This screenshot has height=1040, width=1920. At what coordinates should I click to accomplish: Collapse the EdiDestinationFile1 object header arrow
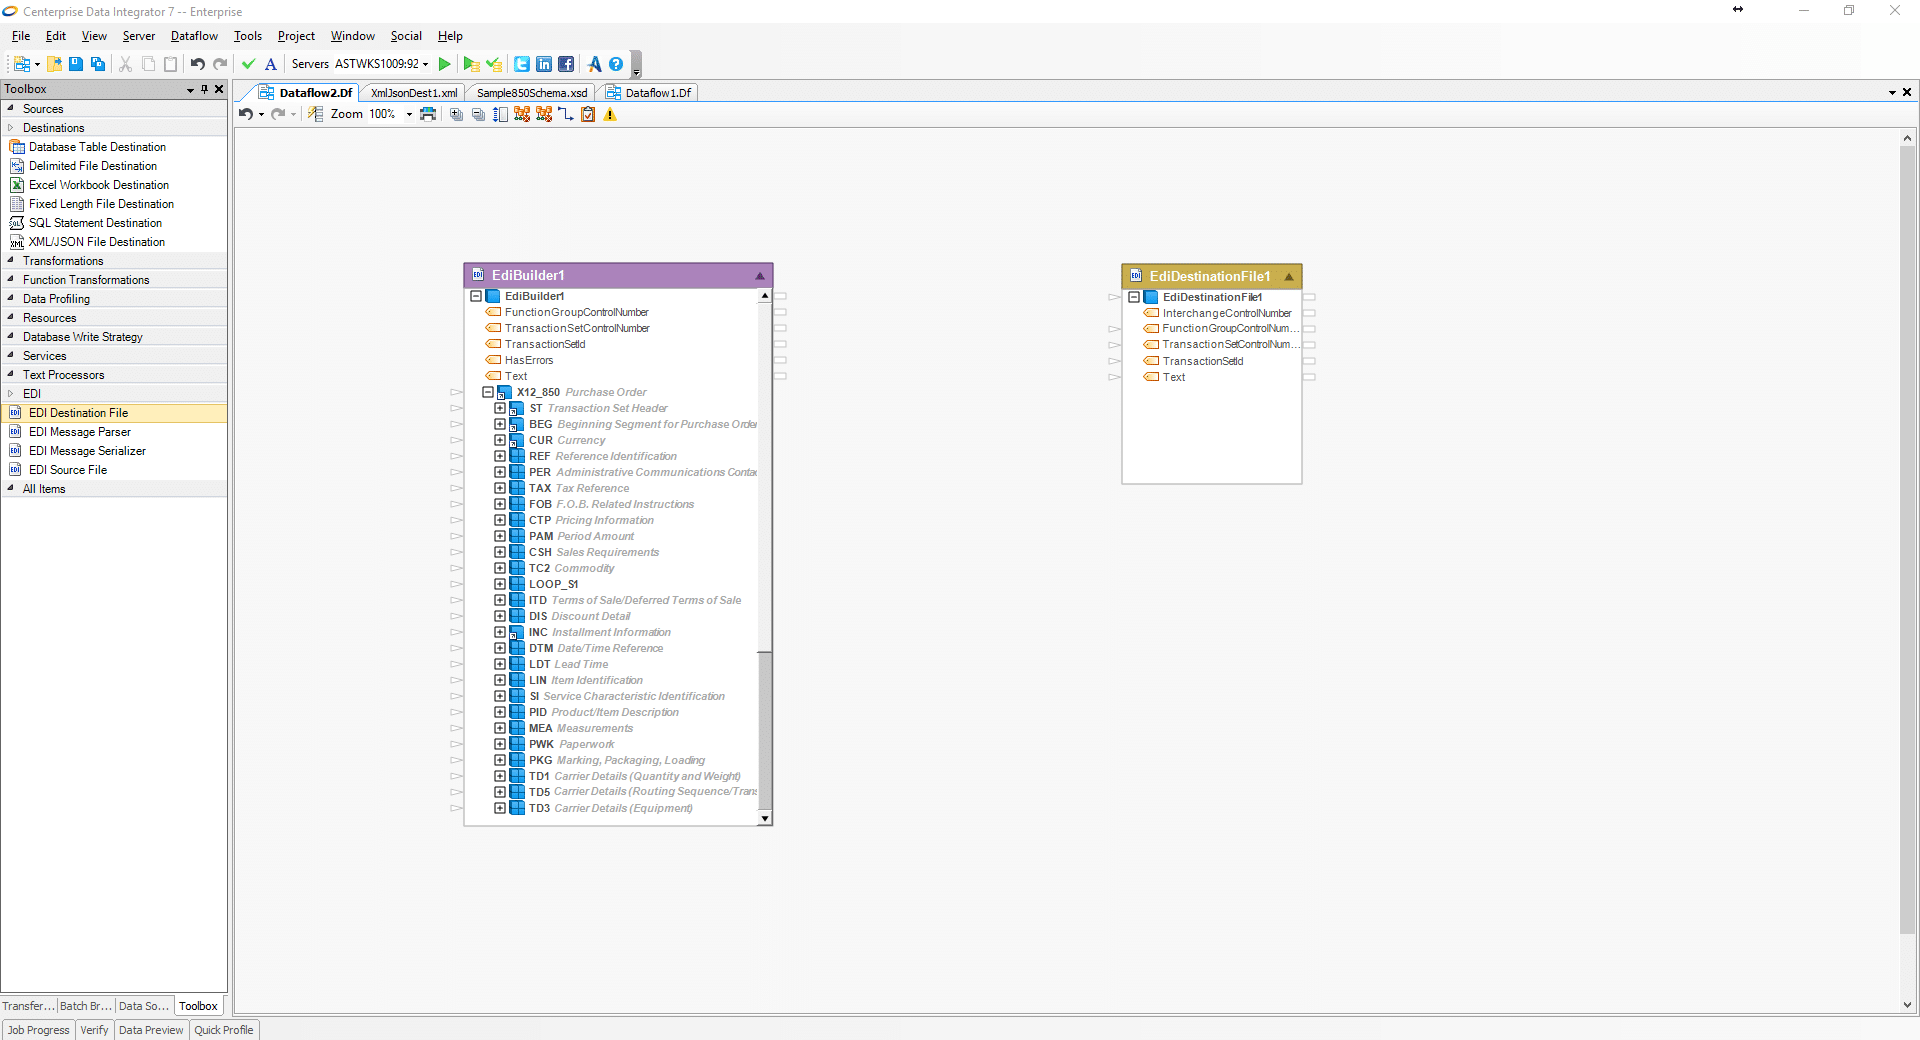pos(1289,277)
